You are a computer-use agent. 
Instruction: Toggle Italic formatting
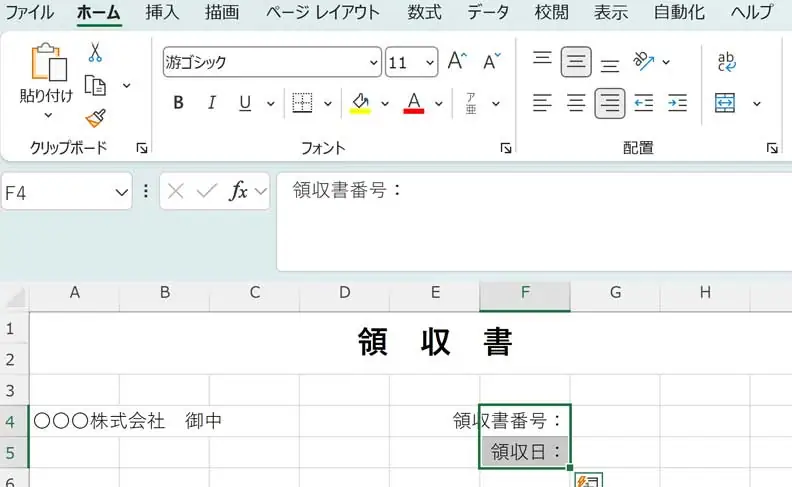tap(212, 103)
